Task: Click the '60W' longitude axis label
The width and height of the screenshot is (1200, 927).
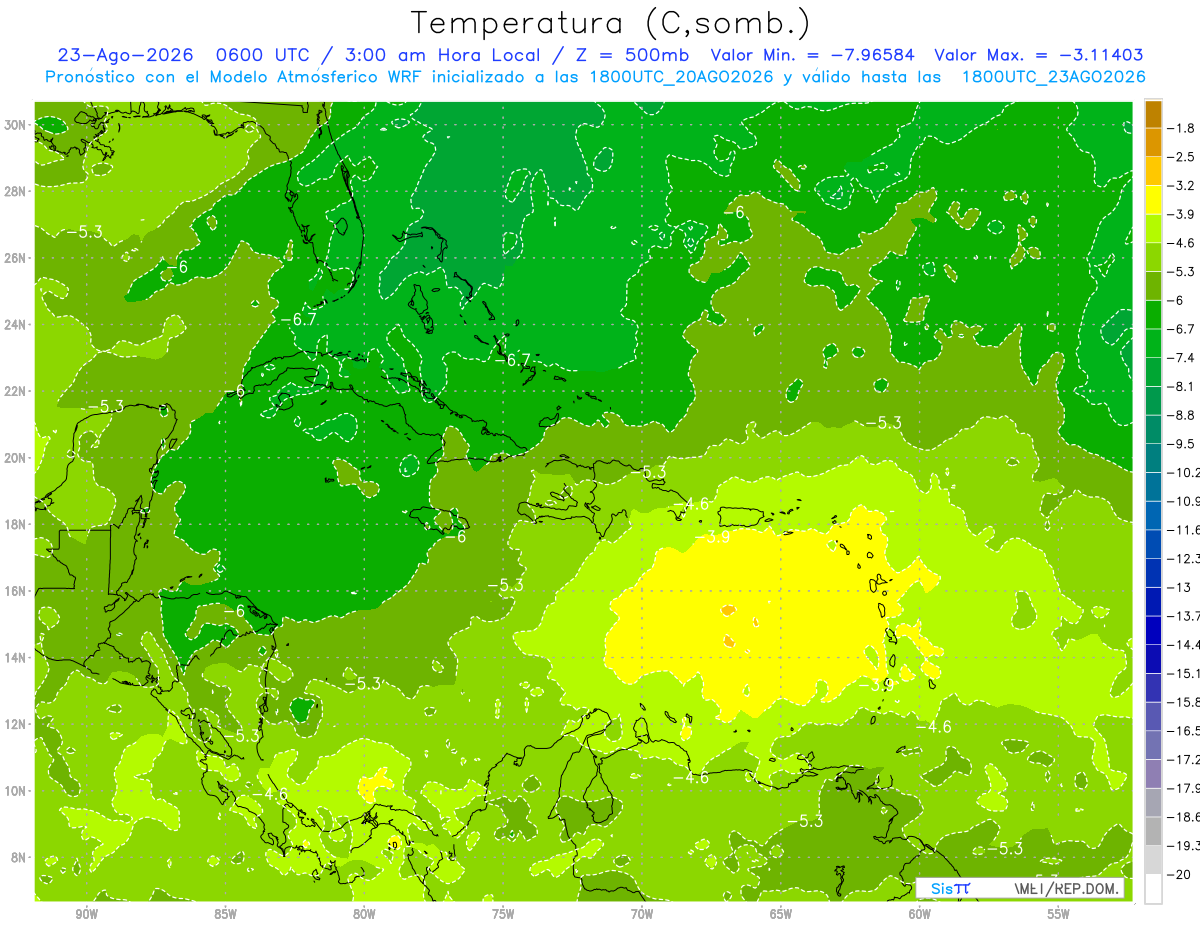Action: [920, 914]
